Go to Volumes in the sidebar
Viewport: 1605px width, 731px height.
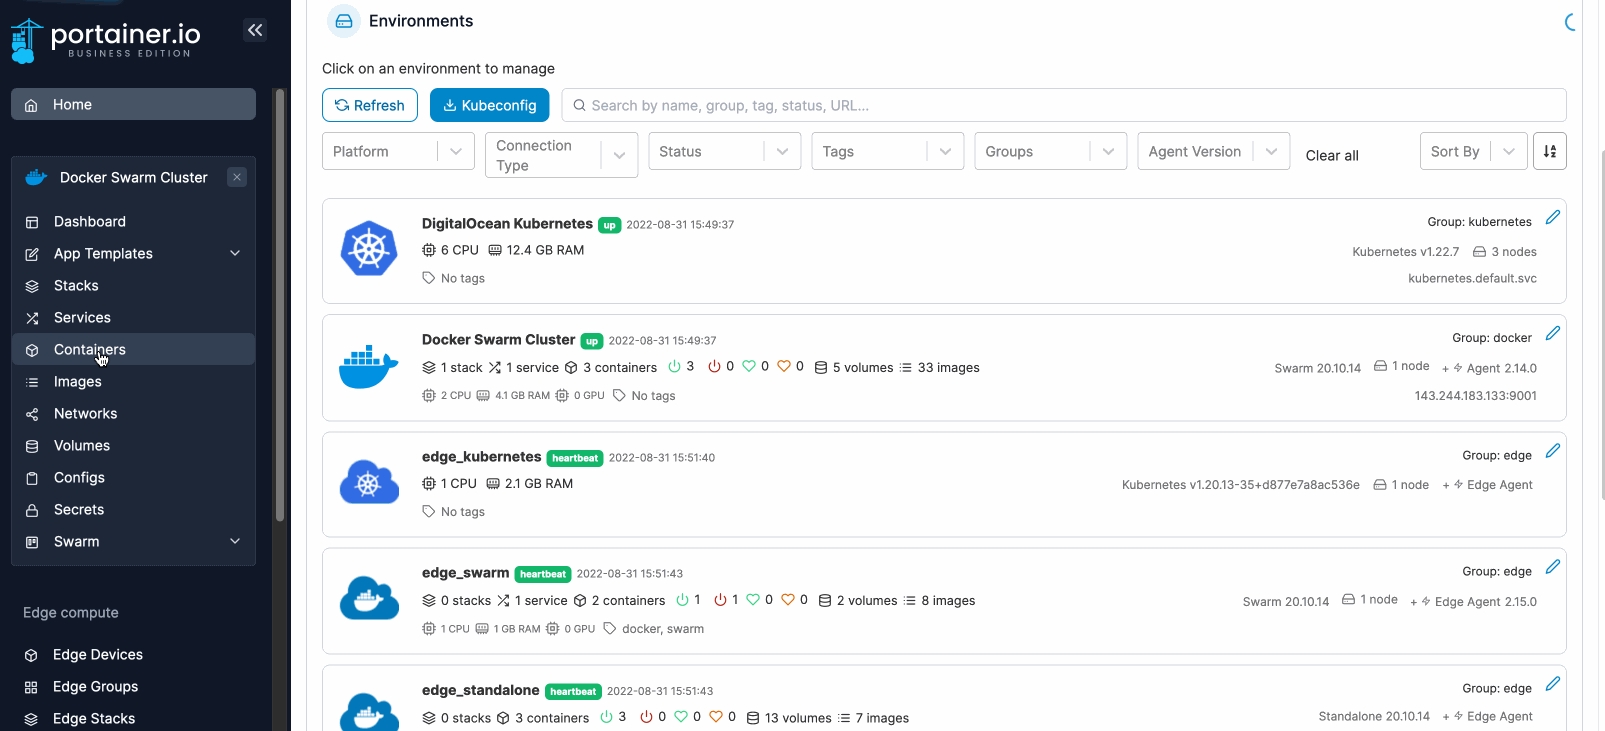82,446
